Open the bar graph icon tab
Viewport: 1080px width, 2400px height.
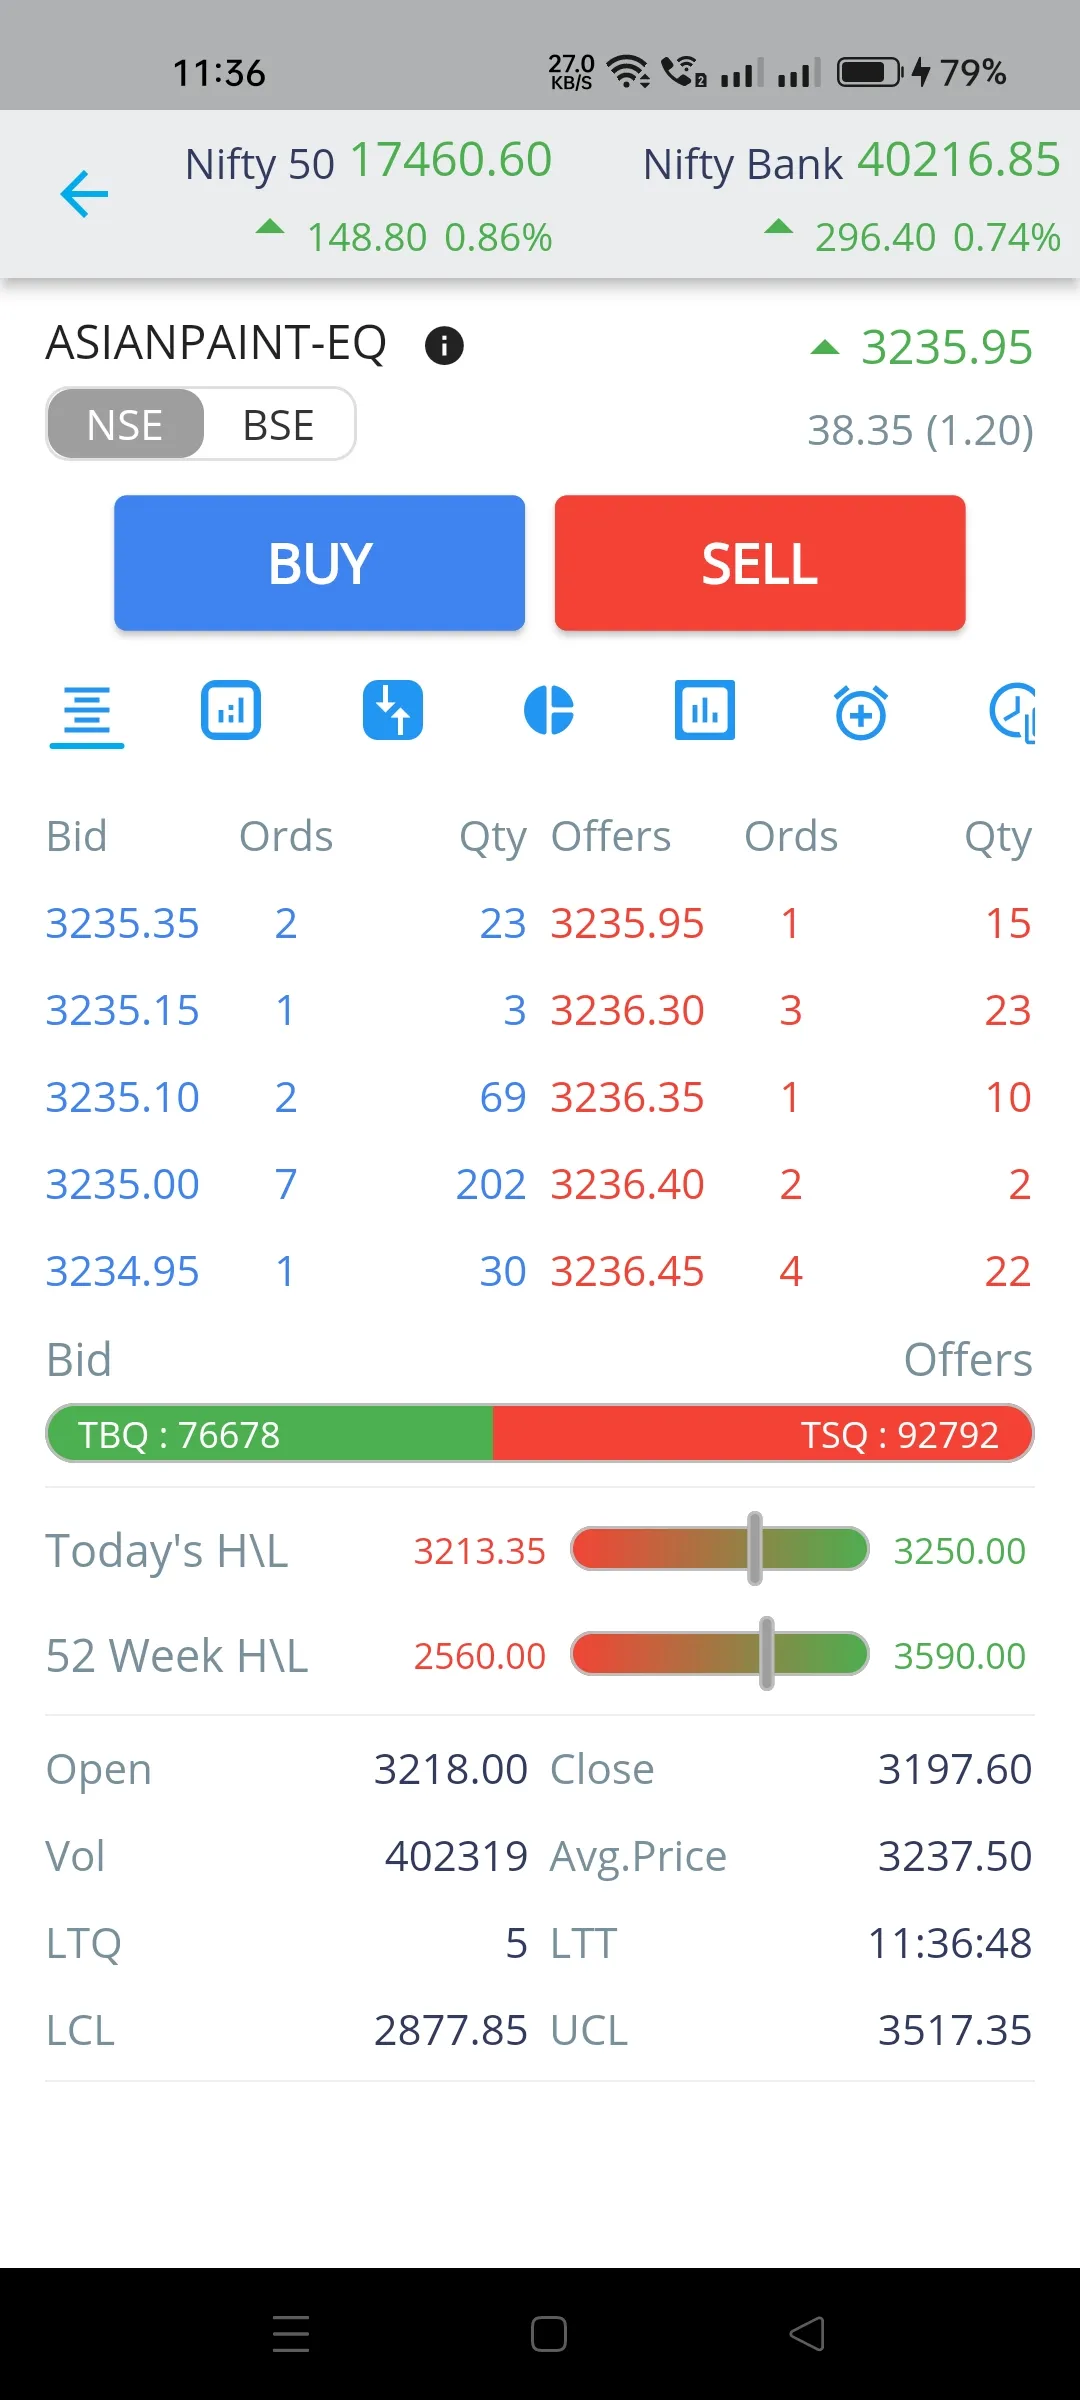pos(705,711)
